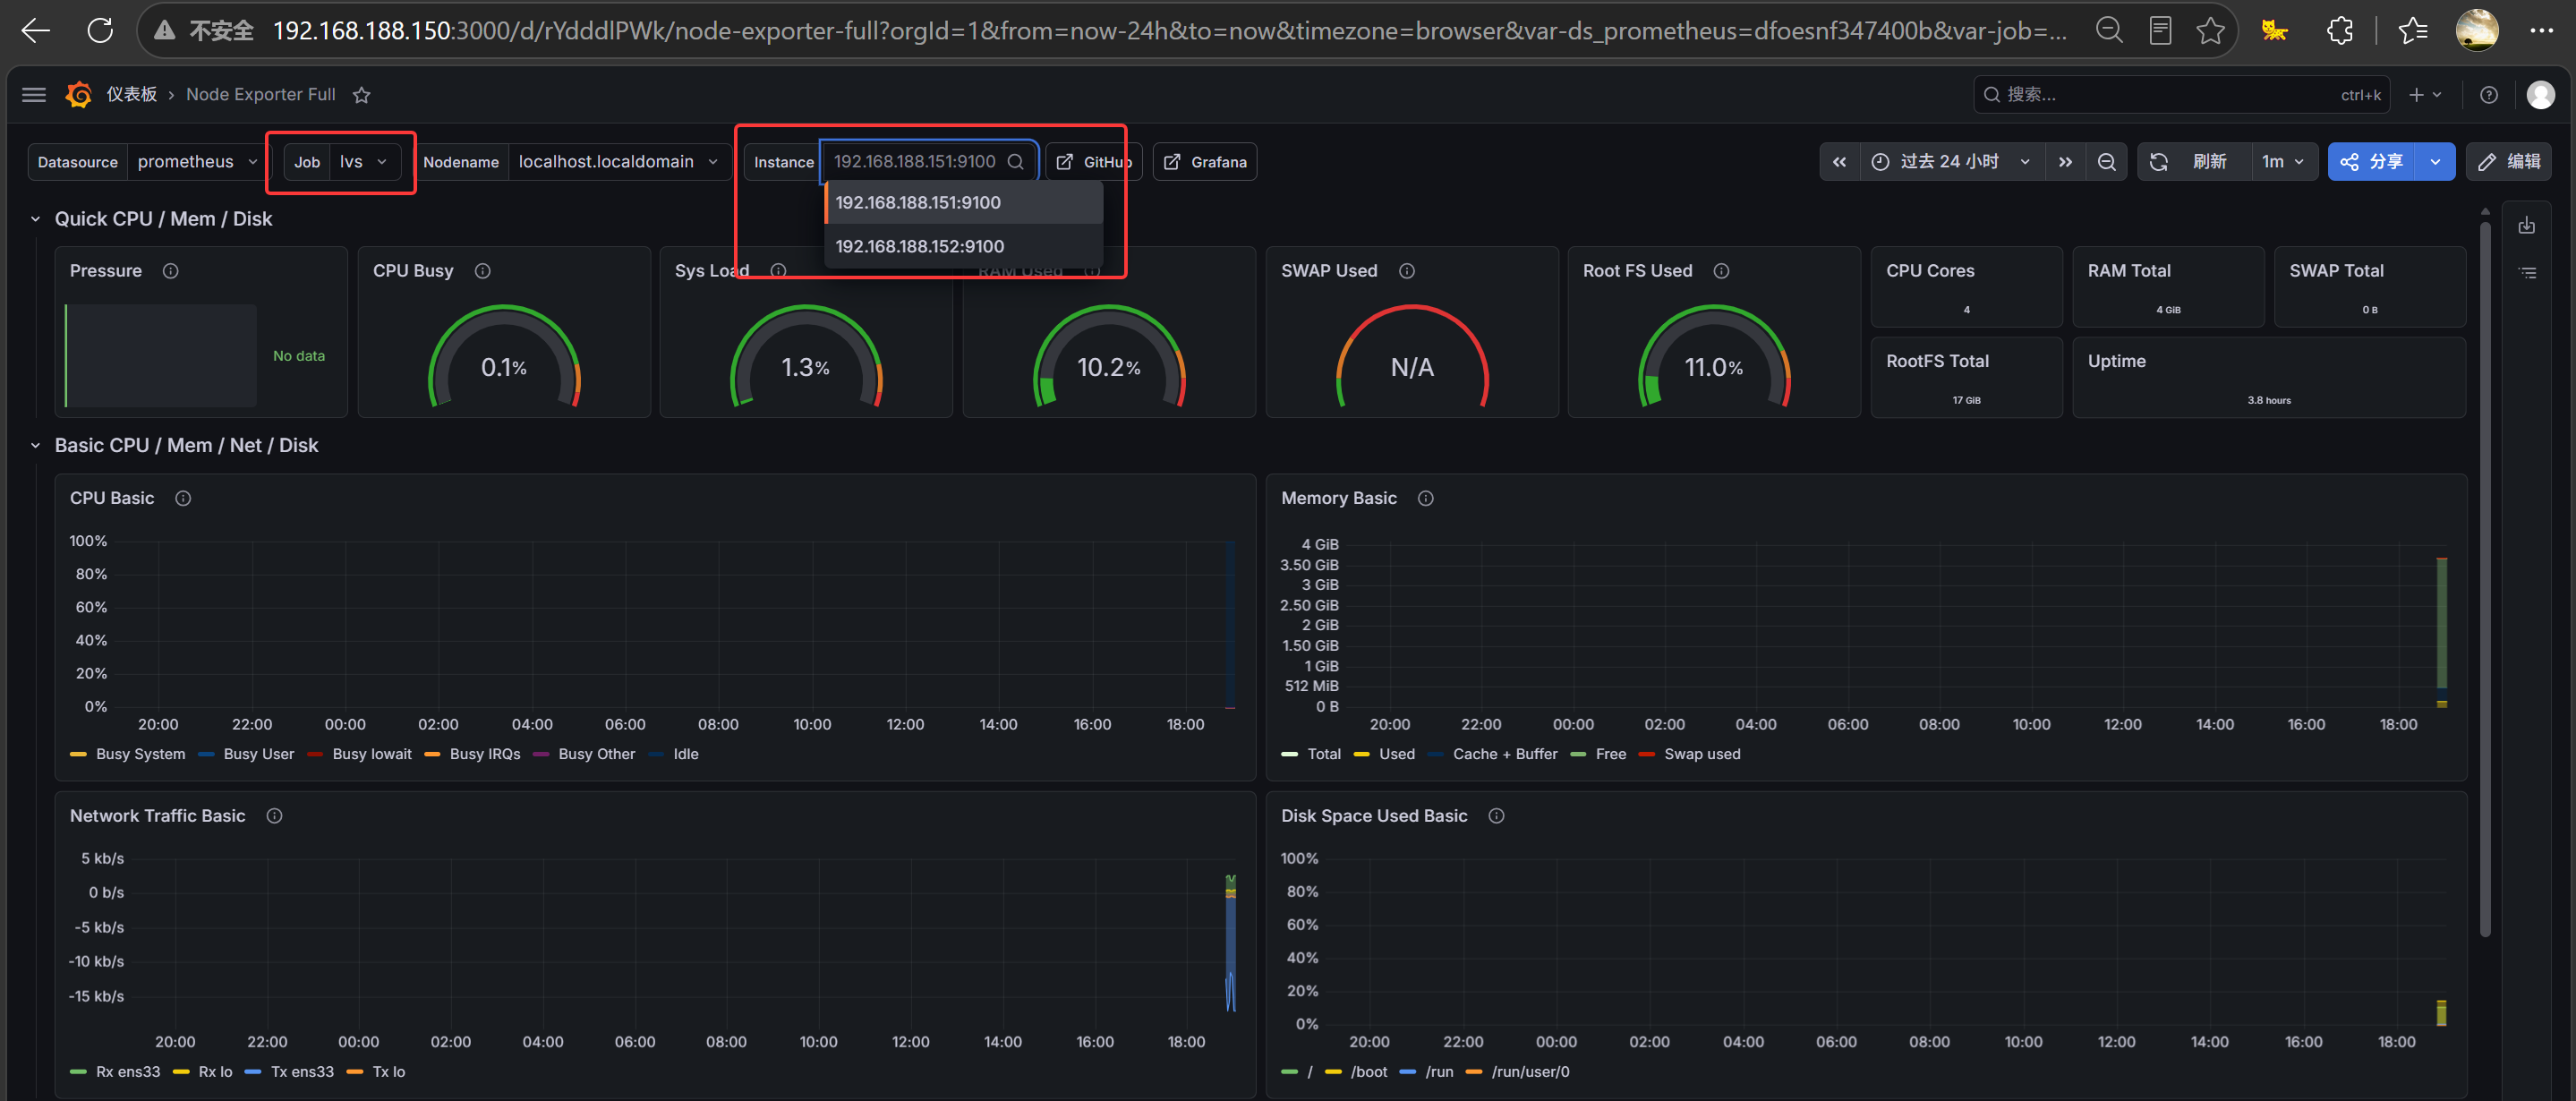
Task: Shift time range backward with double-left arrows
Action: click(x=1839, y=162)
